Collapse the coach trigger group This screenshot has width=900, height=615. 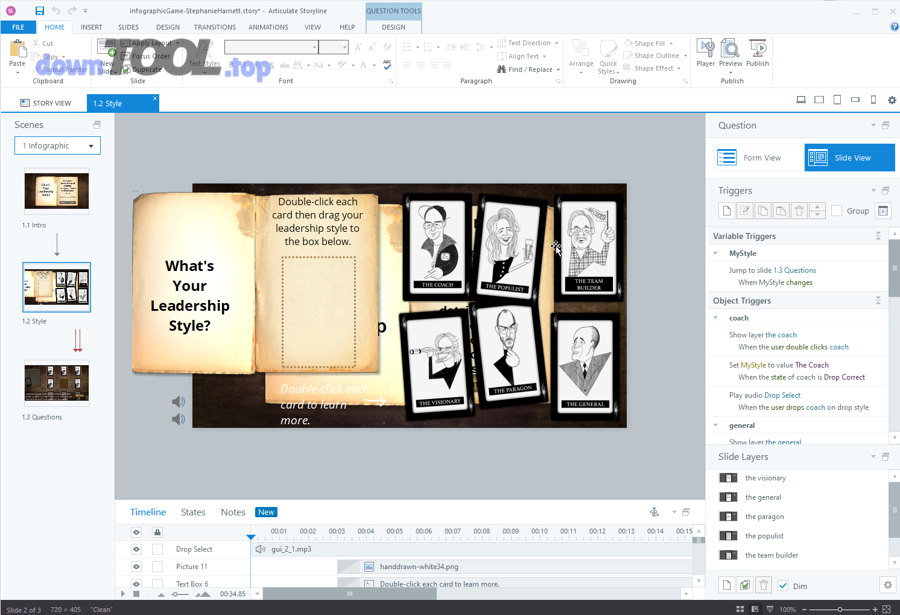715,318
